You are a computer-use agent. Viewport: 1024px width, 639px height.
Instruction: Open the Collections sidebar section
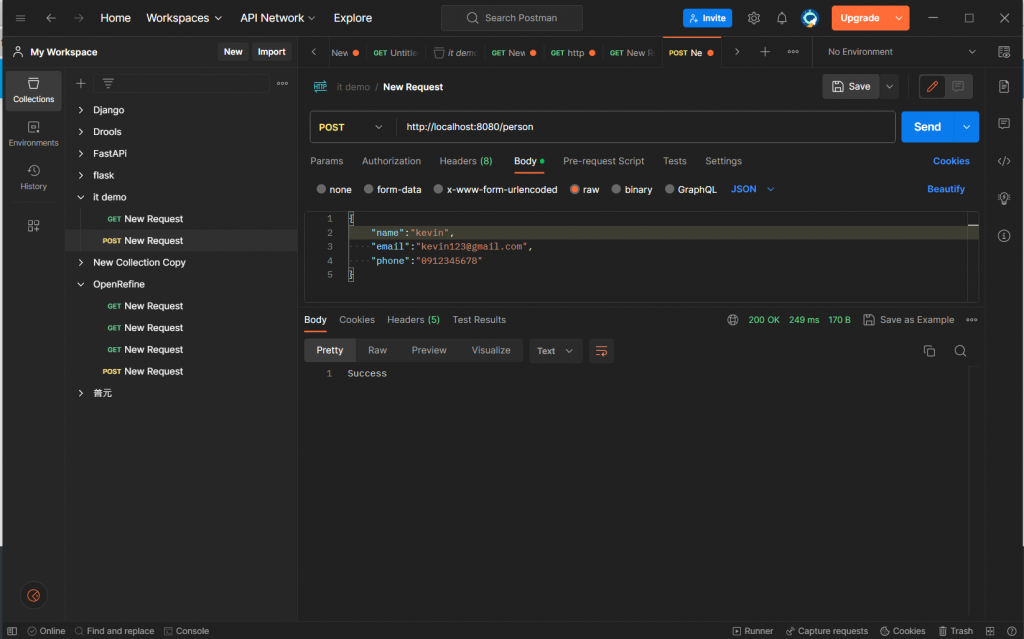[x=33, y=90]
